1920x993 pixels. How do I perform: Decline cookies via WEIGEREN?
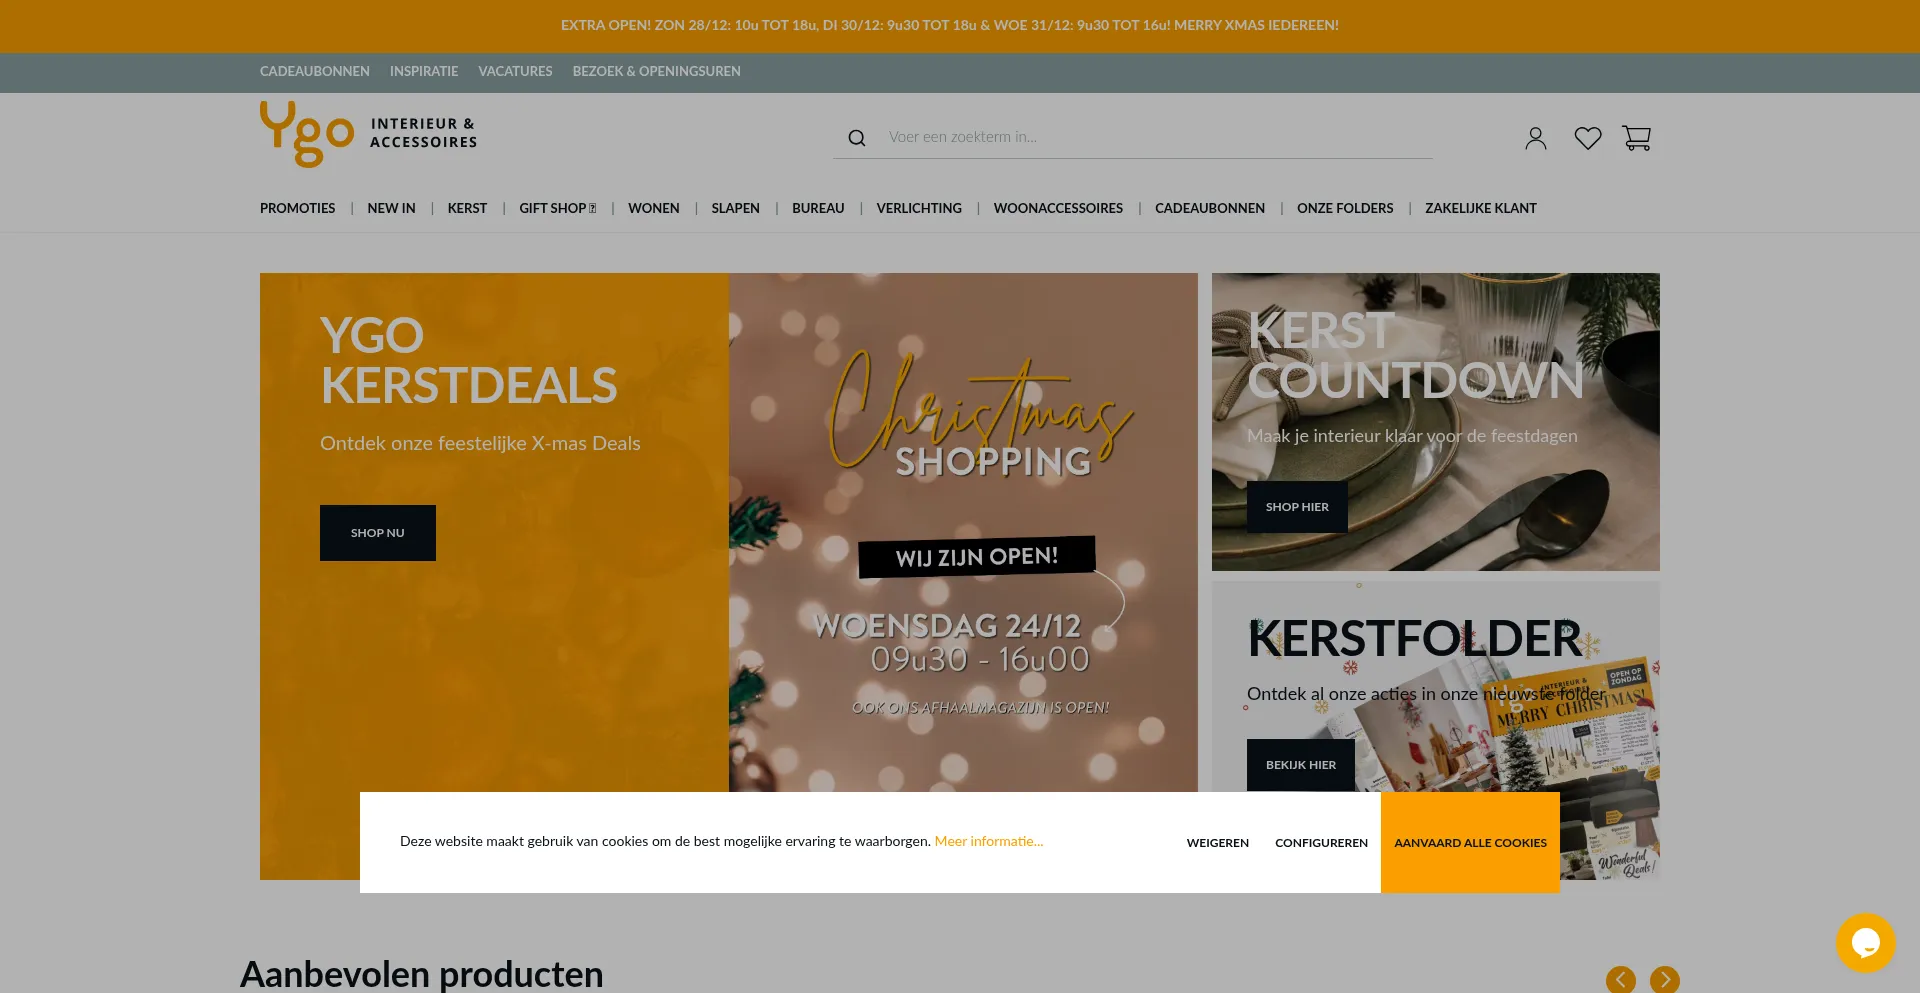(x=1217, y=843)
